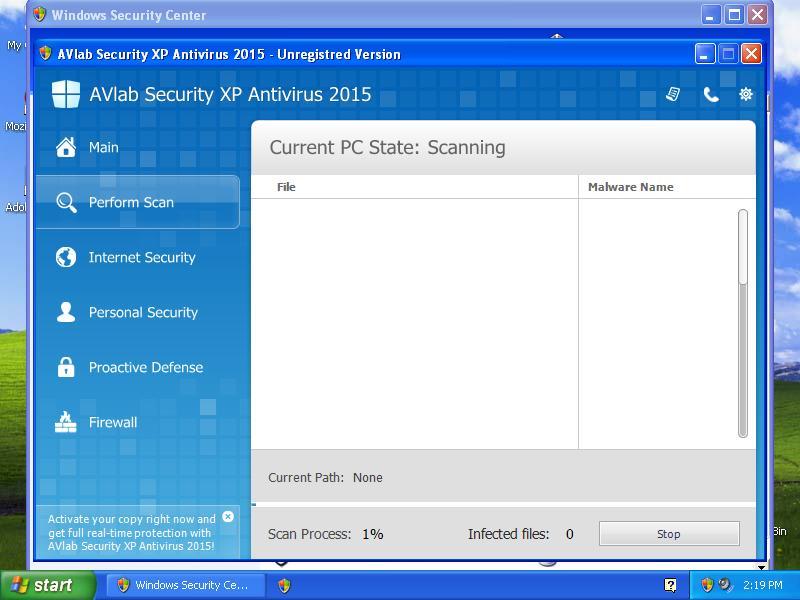Stop the running scan
Viewport: 800px width, 600px height.
[668, 534]
